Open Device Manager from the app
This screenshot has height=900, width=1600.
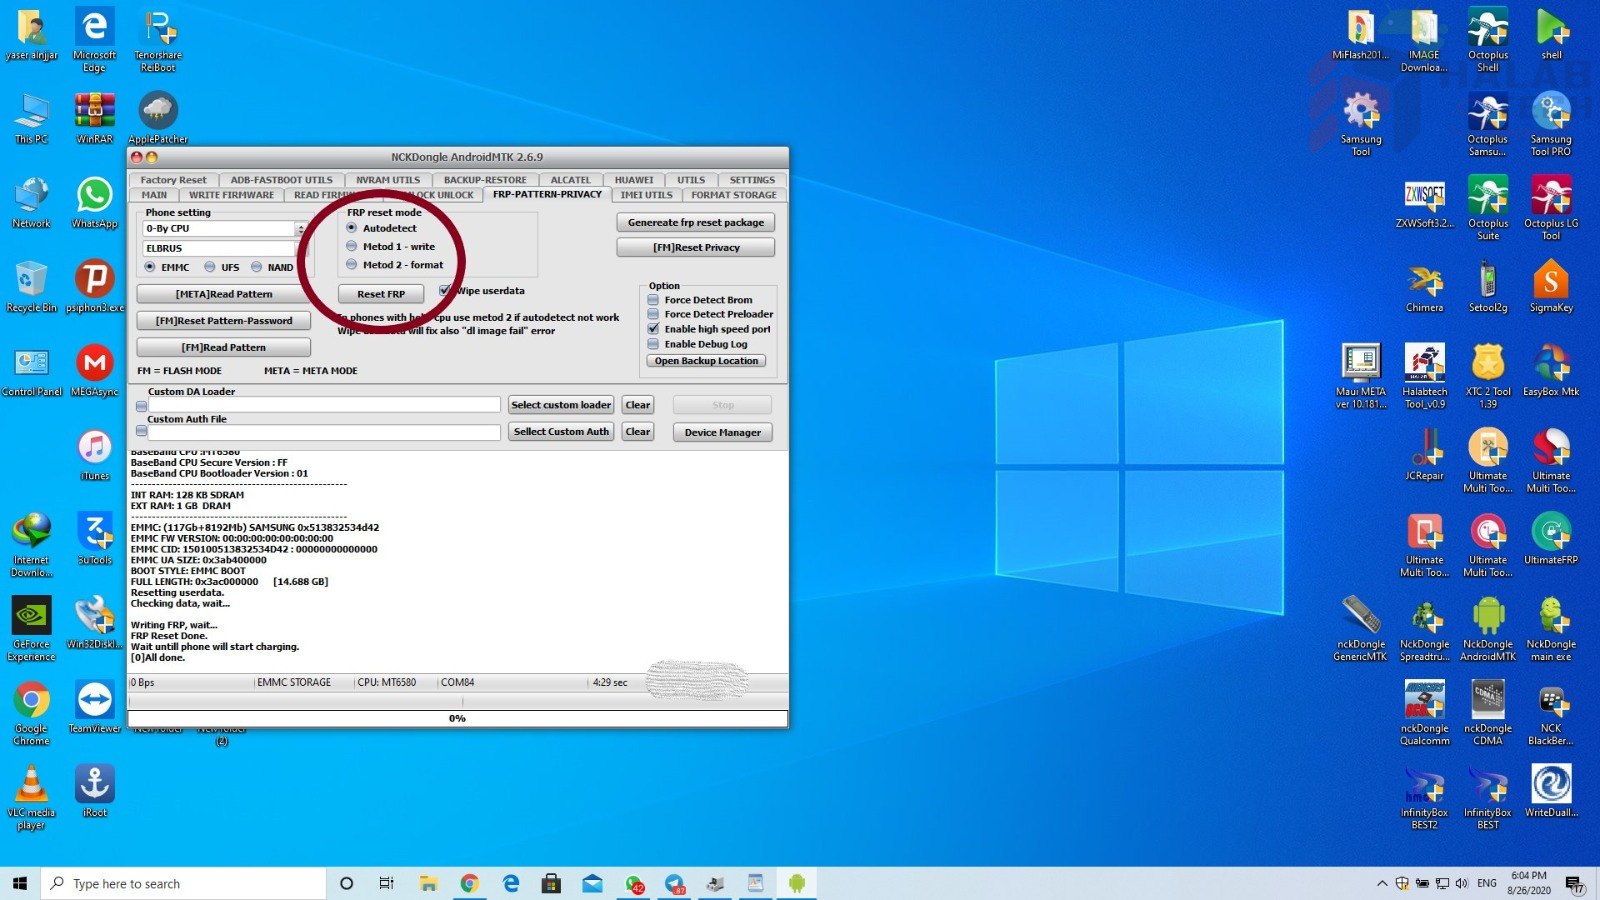[x=722, y=432]
